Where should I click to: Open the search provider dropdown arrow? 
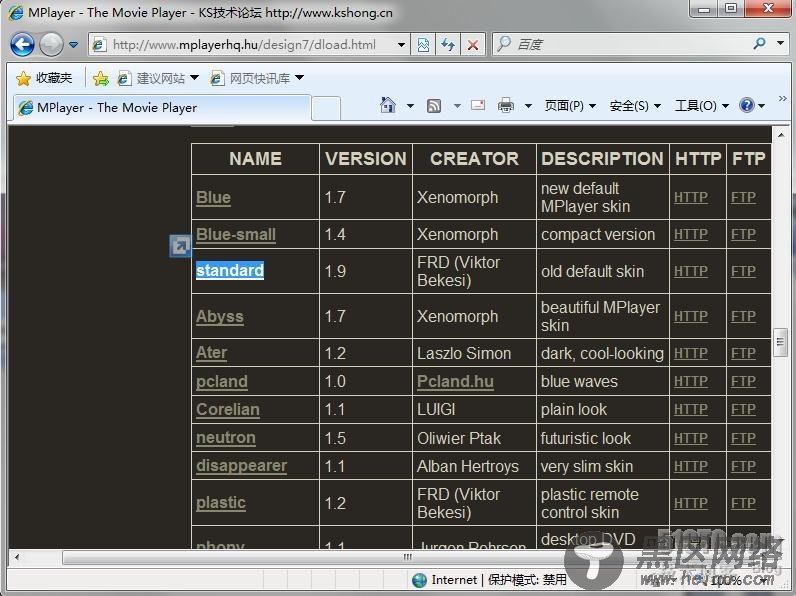tap(780, 44)
